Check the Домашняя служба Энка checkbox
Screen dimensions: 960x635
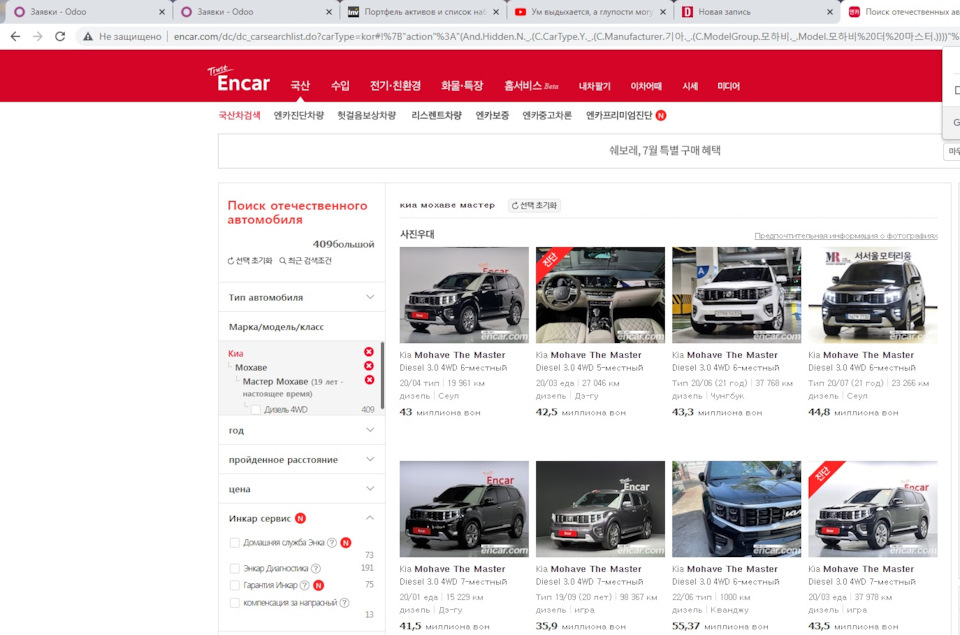234,543
